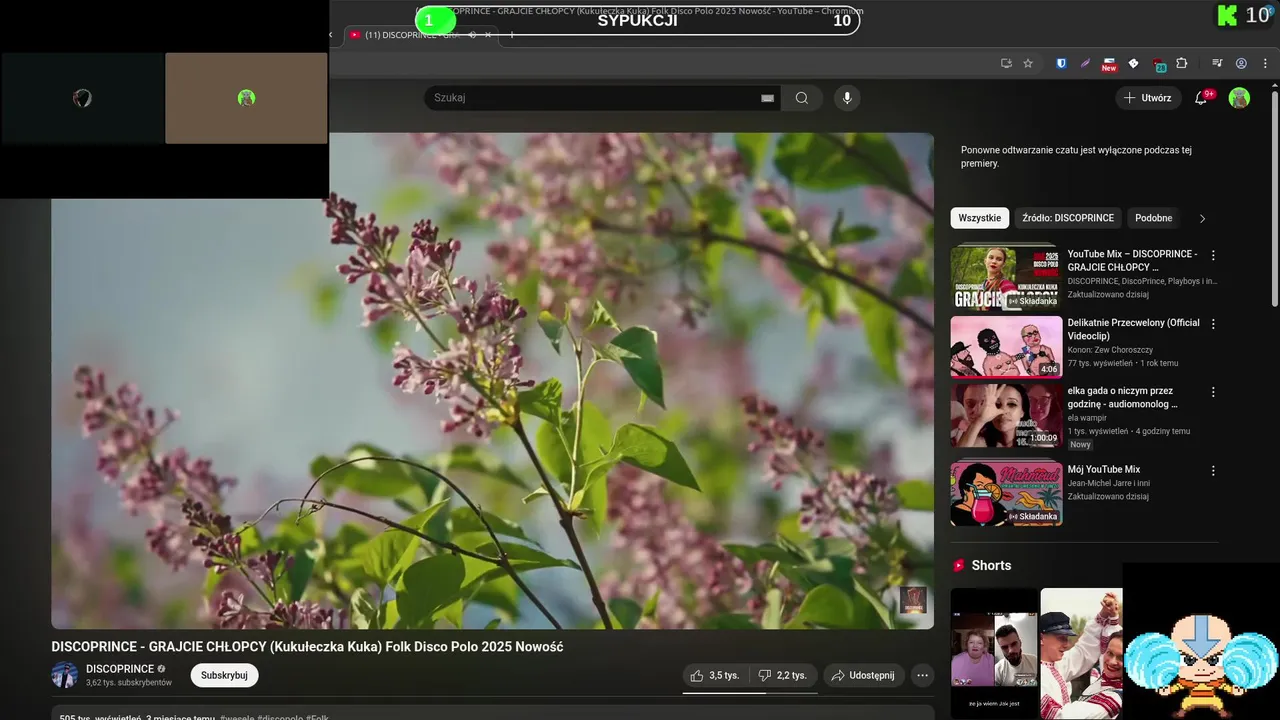This screenshot has height=720, width=1280.
Task: Click the Shorts section logo icon
Action: click(959, 565)
